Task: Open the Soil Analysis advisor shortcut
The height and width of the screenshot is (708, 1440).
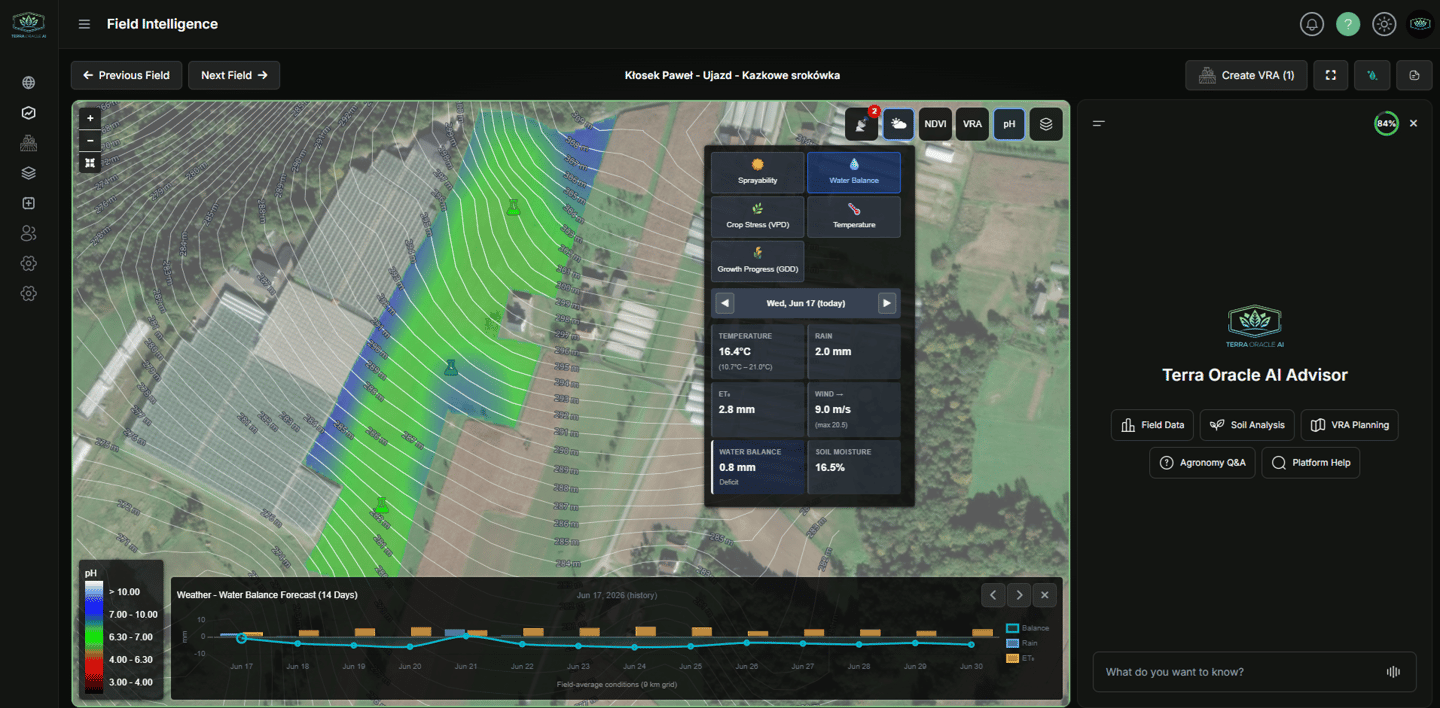Action: [x=1247, y=425]
